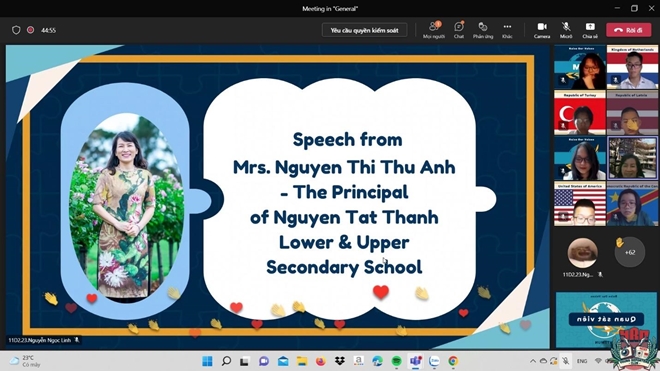Open the Amazon taskbar icon

pyautogui.click(x=359, y=361)
